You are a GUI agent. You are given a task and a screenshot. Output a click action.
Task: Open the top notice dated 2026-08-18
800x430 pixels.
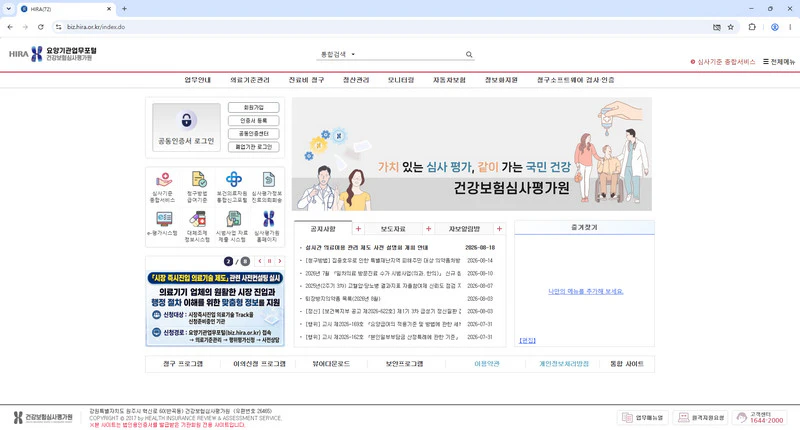click(367, 247)
